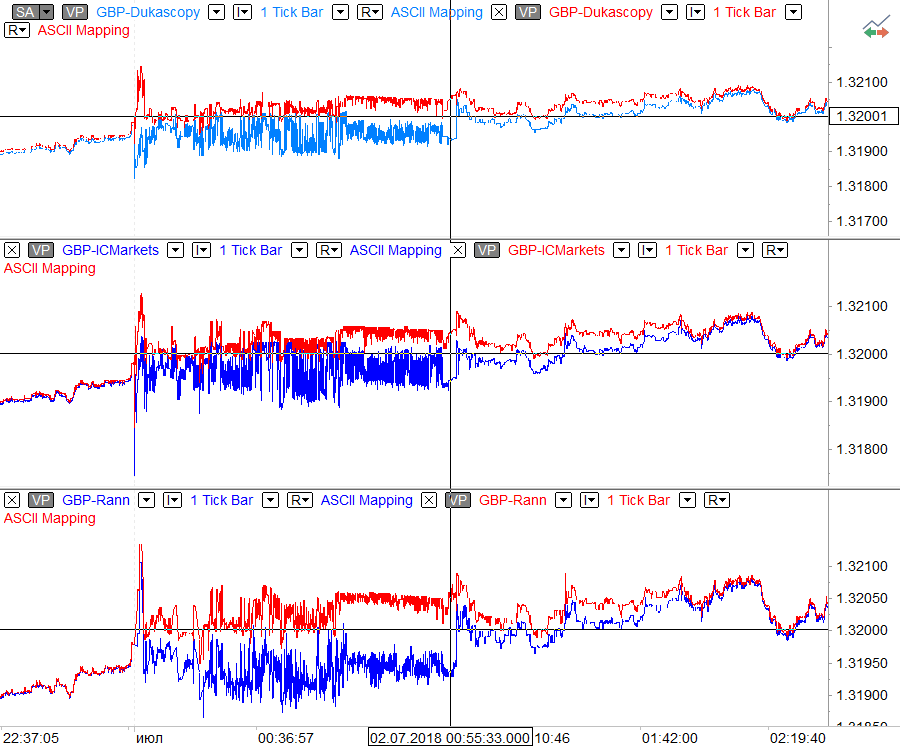Viewport: 900px width, 746px height.
Task: Expand interval dropdown of blue ICMarkets 1 Tick Bar
Action: [300, 250]
